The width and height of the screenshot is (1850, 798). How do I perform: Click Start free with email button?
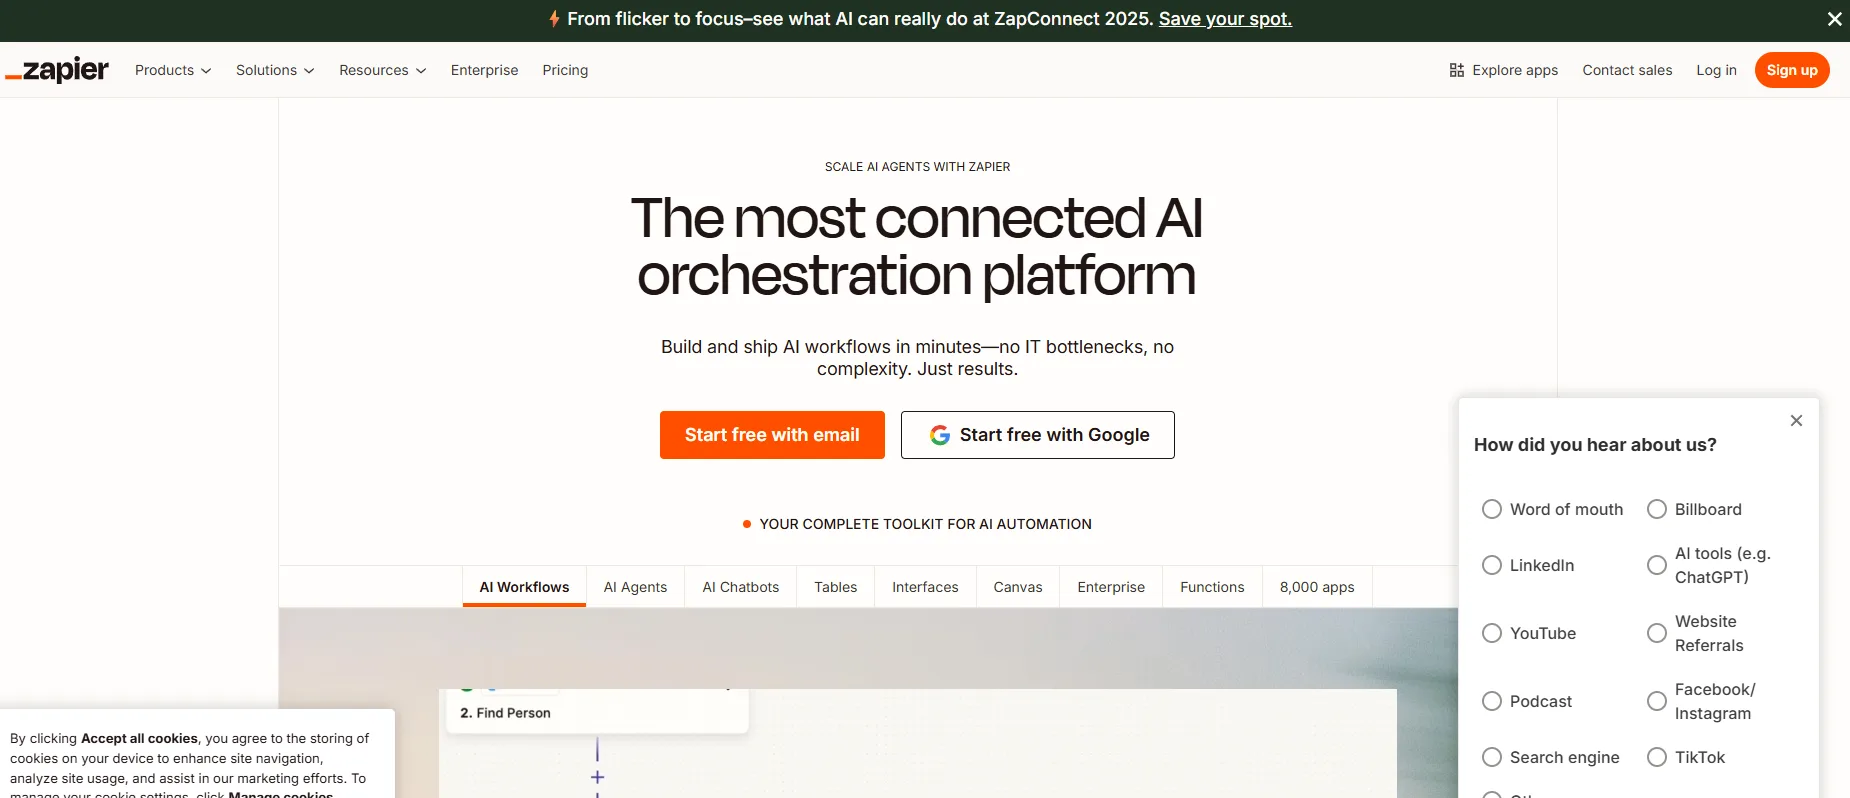click(772, 435)
